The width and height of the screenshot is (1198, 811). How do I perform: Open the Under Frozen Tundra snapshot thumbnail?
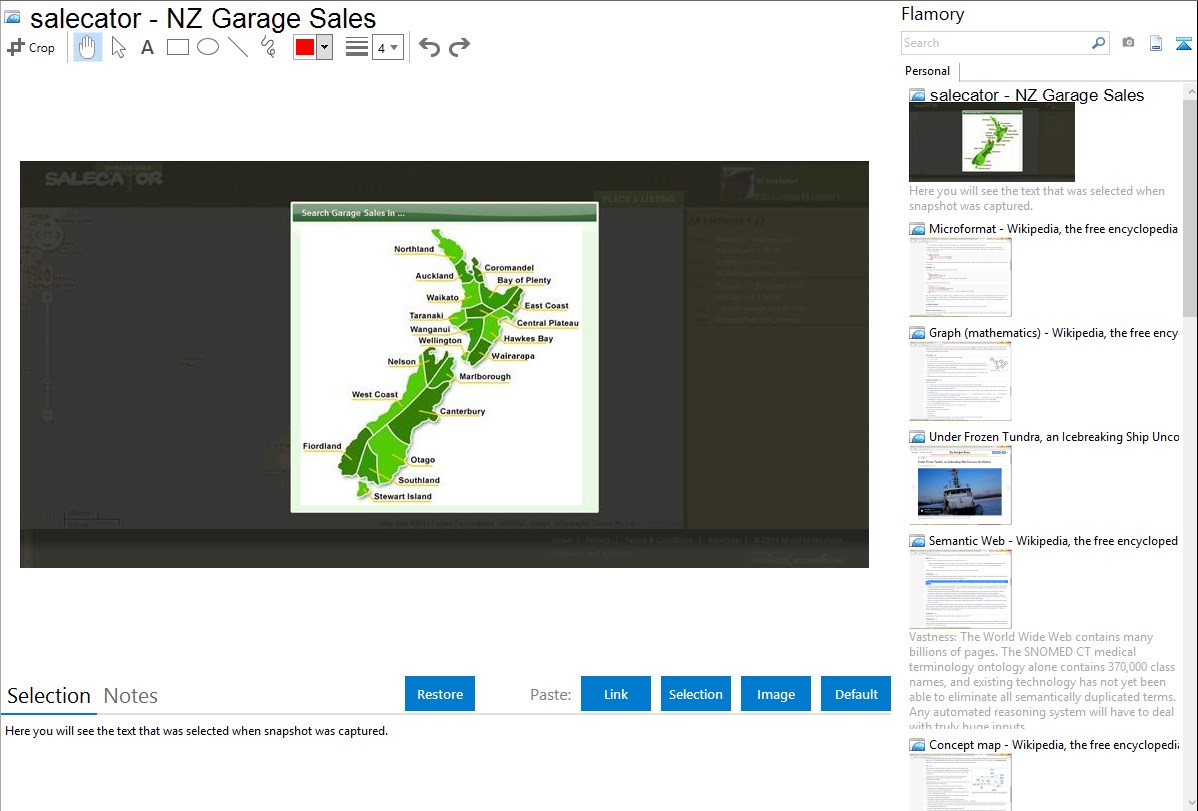tap(960, 485)
